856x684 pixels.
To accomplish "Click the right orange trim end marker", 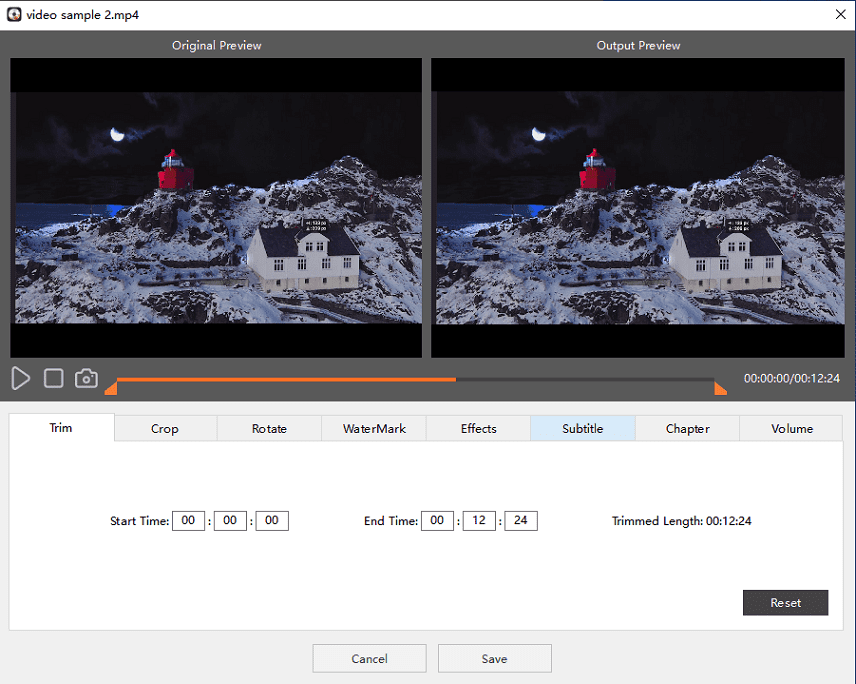I will pos(720,387).
